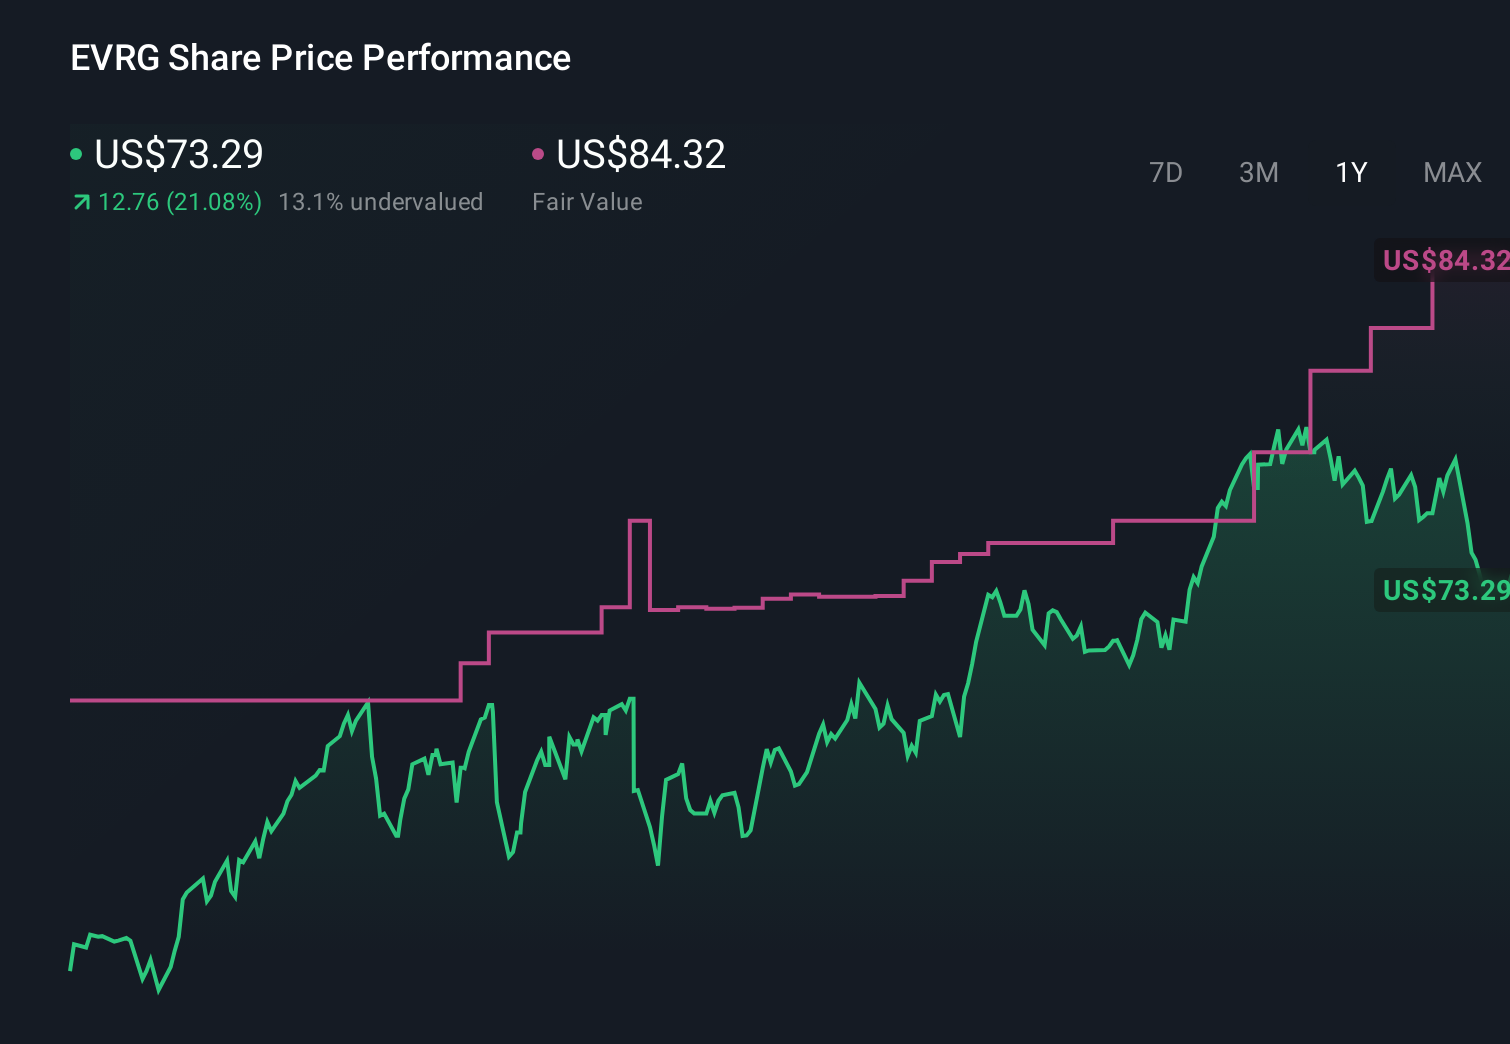The width and height of the screenshot is (1510, 1044).
Task: Click the US$73.29 share price legend value
Action: coord(178,155)
